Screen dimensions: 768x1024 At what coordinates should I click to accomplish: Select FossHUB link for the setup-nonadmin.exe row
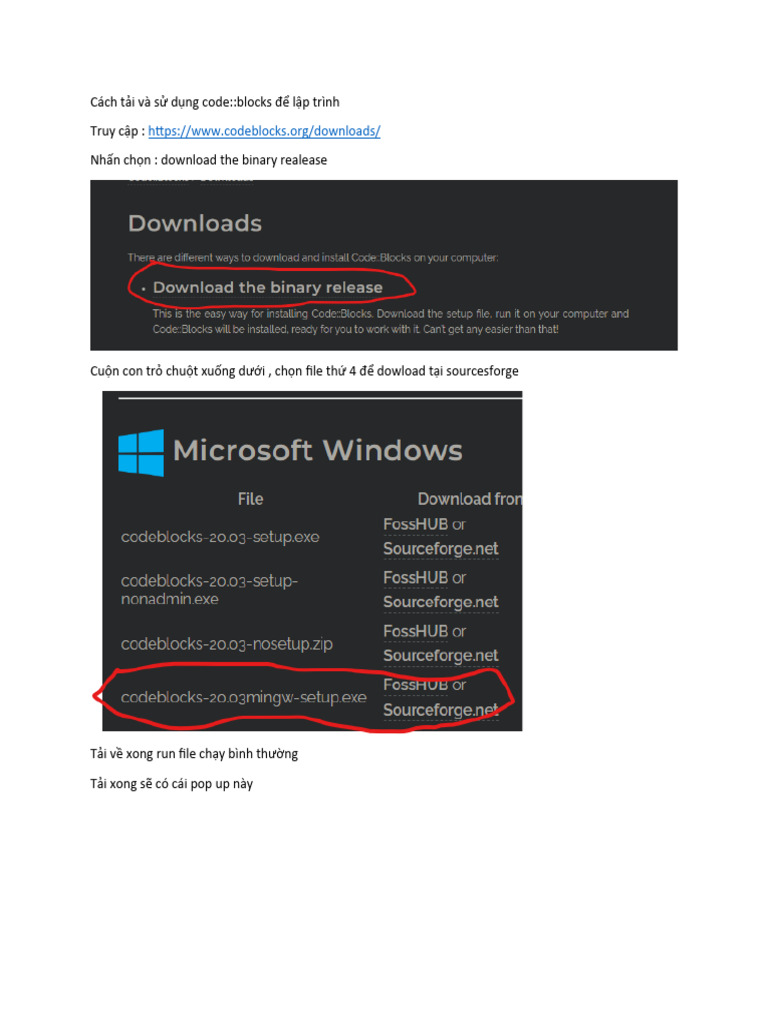coord(415,578)
